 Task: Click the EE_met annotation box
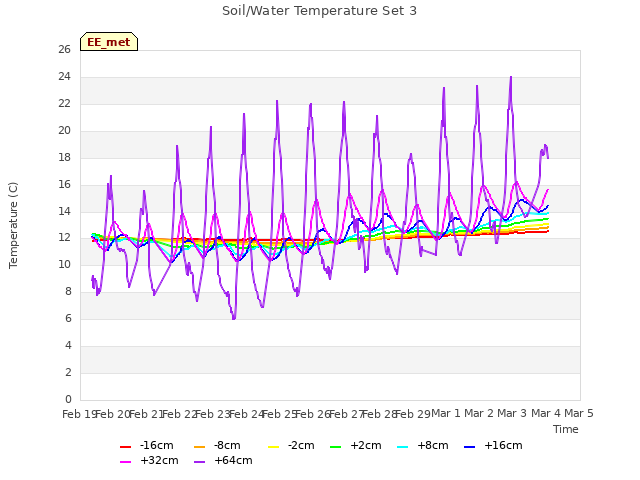pyautogui.click(x=109, y=42)
